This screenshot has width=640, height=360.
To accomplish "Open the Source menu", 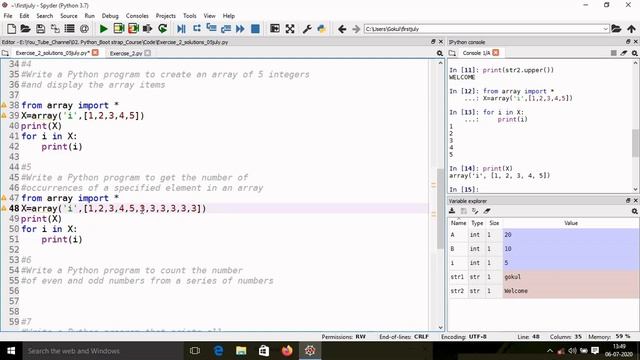I will click(69, 16).
